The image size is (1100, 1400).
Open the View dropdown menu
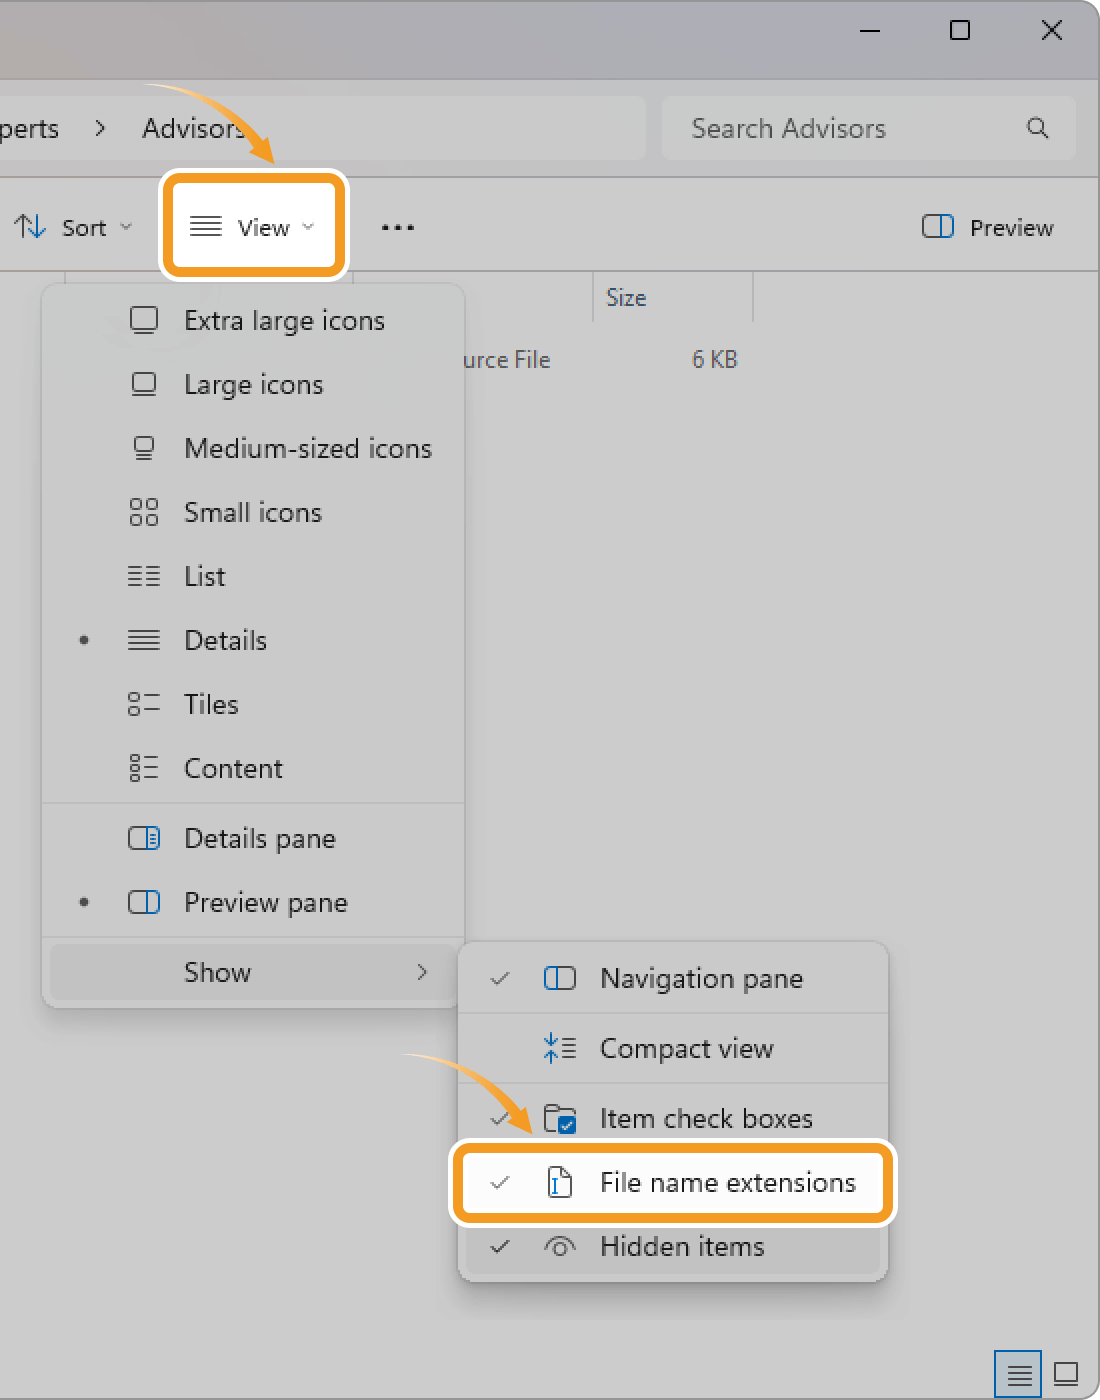254,227
